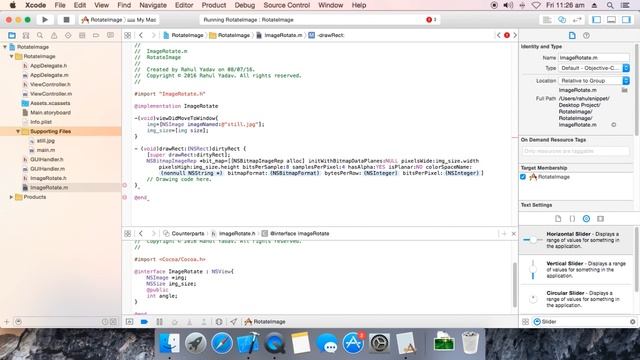Pause program execution in debug bar
Image resolution: width=640 pixels, height=360 pixels.
[x=160, y=322]
